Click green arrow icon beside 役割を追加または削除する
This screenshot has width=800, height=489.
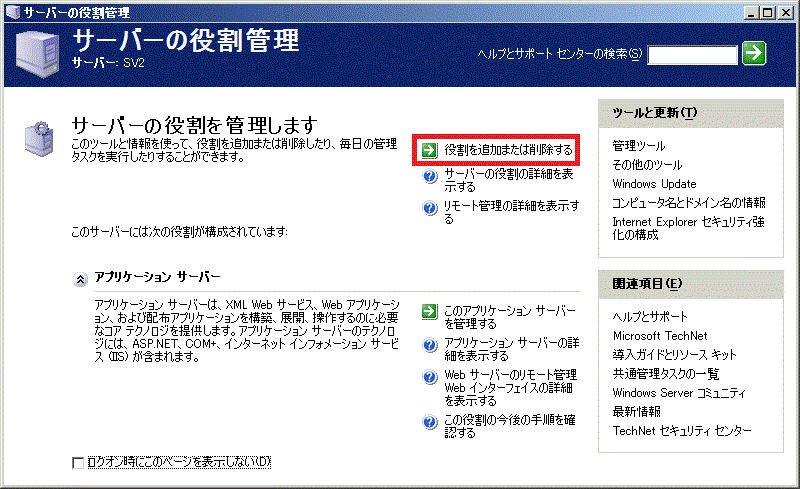(x=429, y=150)
